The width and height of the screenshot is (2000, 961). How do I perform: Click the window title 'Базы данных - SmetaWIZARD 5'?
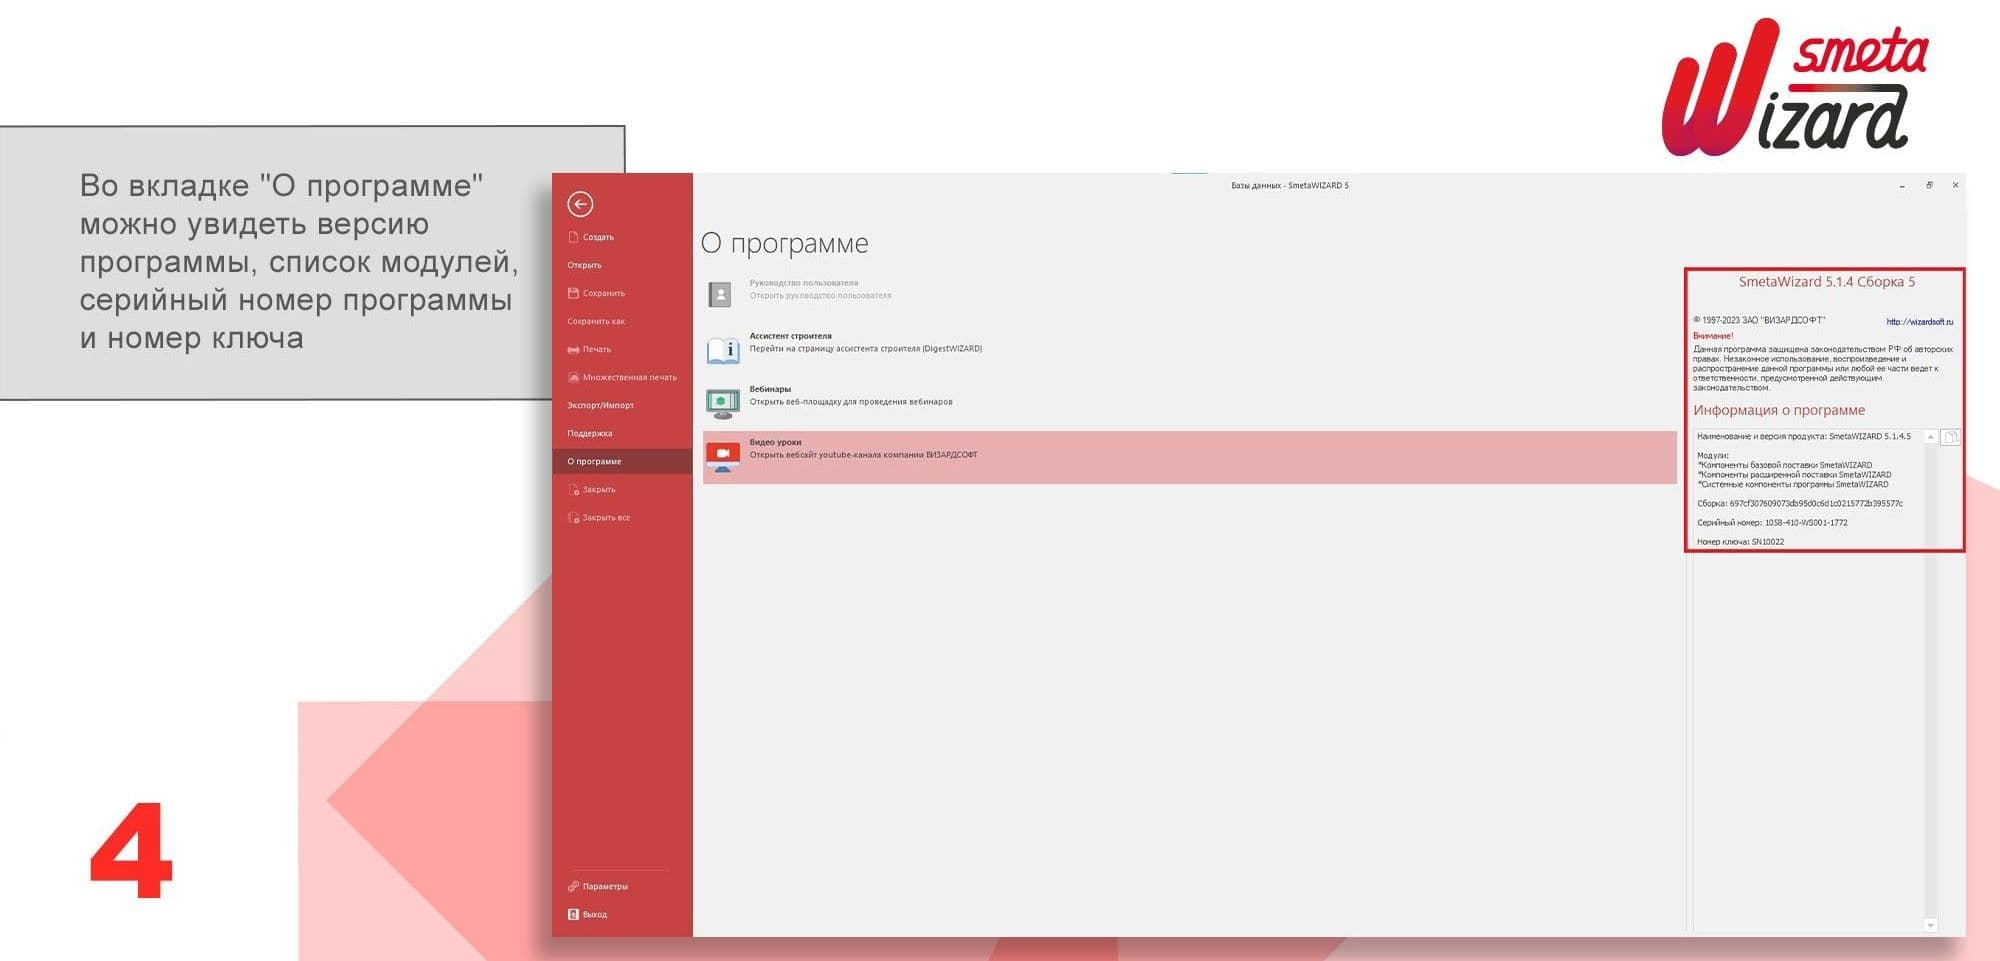(1289, 185)
